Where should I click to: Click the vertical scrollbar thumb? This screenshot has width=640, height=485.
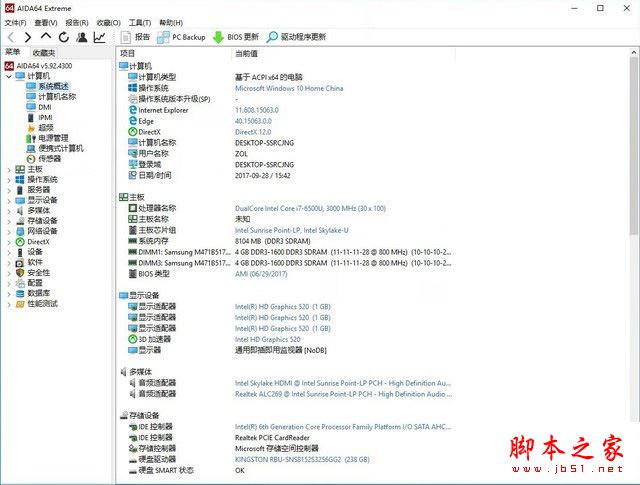pyautogui.click(x=633, y=146)
